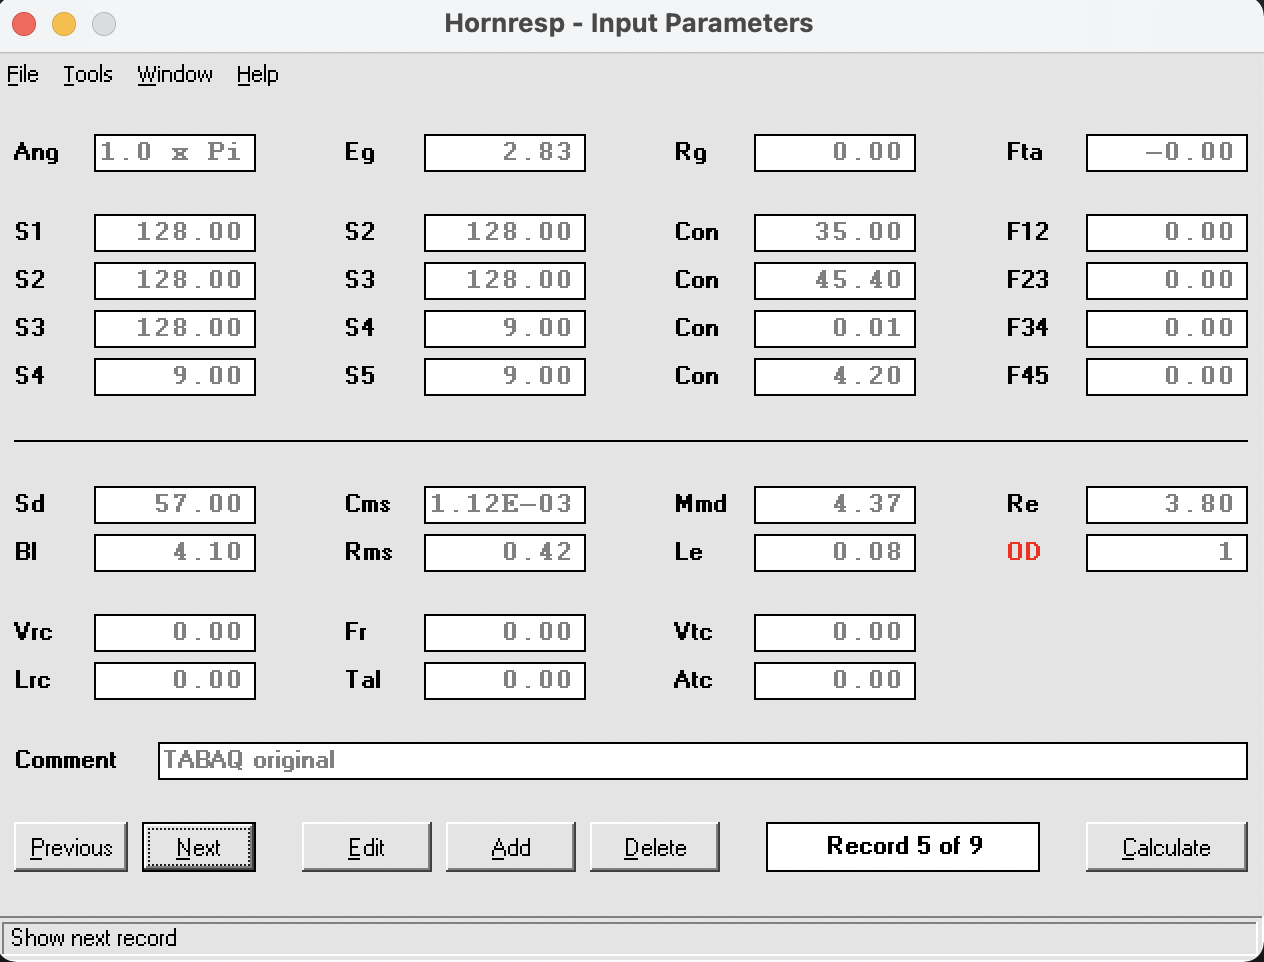Select the Con field showing 0.01
This screenshot has height=962, width=1264.
tap(835, 329)
